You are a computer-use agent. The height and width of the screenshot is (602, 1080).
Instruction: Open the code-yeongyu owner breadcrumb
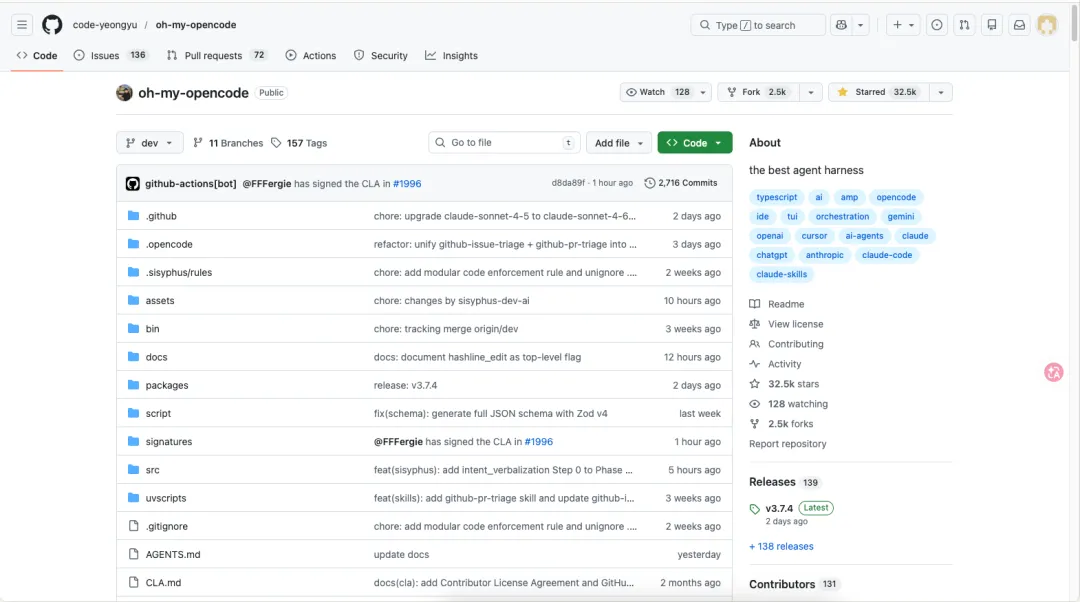click(105, 25)
